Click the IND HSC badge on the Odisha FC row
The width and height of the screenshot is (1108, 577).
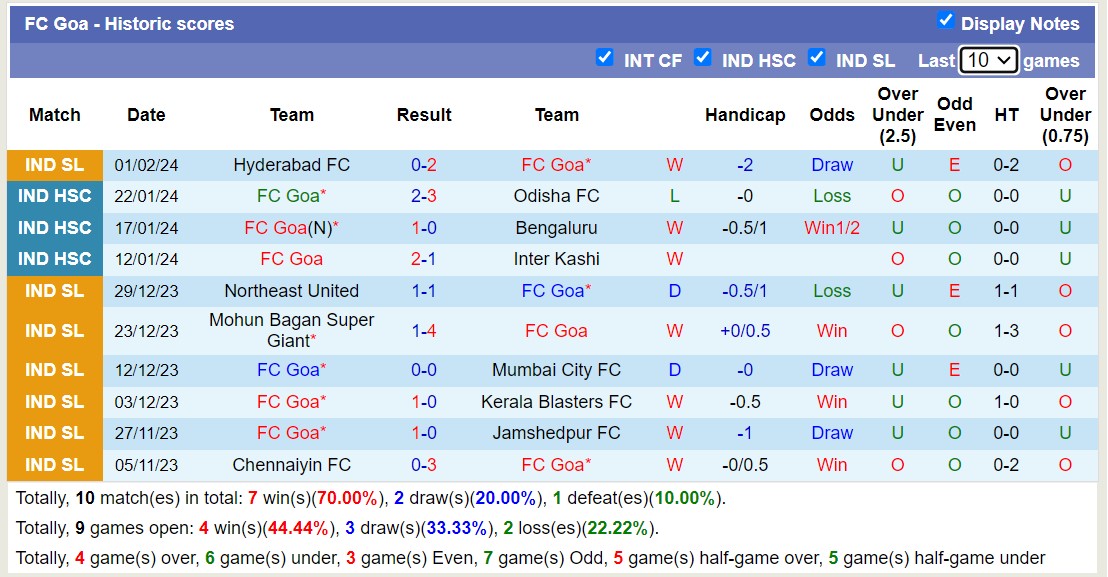55,196
